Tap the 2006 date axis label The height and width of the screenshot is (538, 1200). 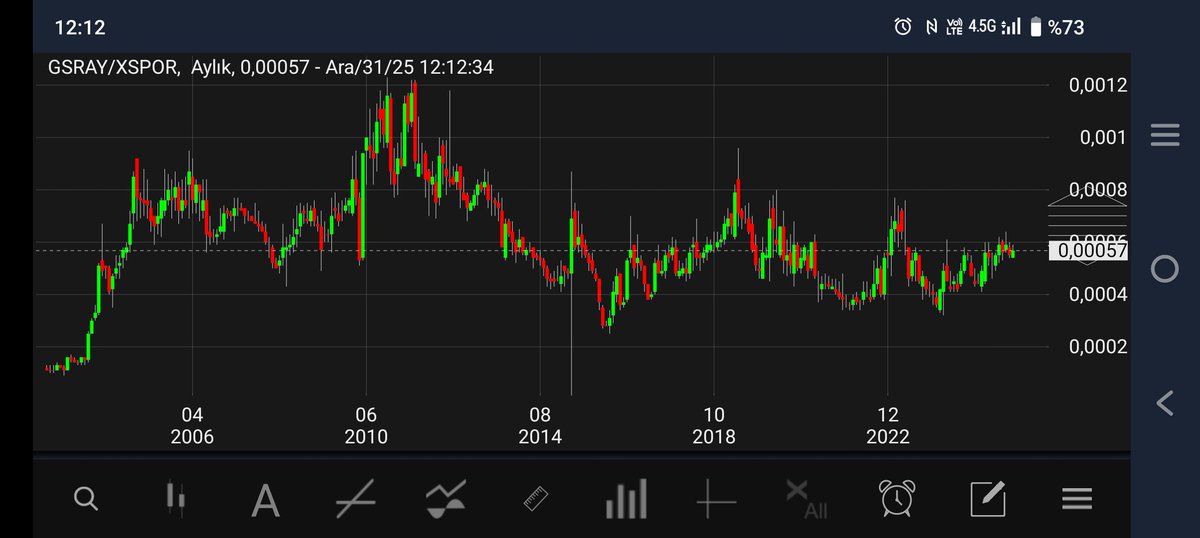192,437
